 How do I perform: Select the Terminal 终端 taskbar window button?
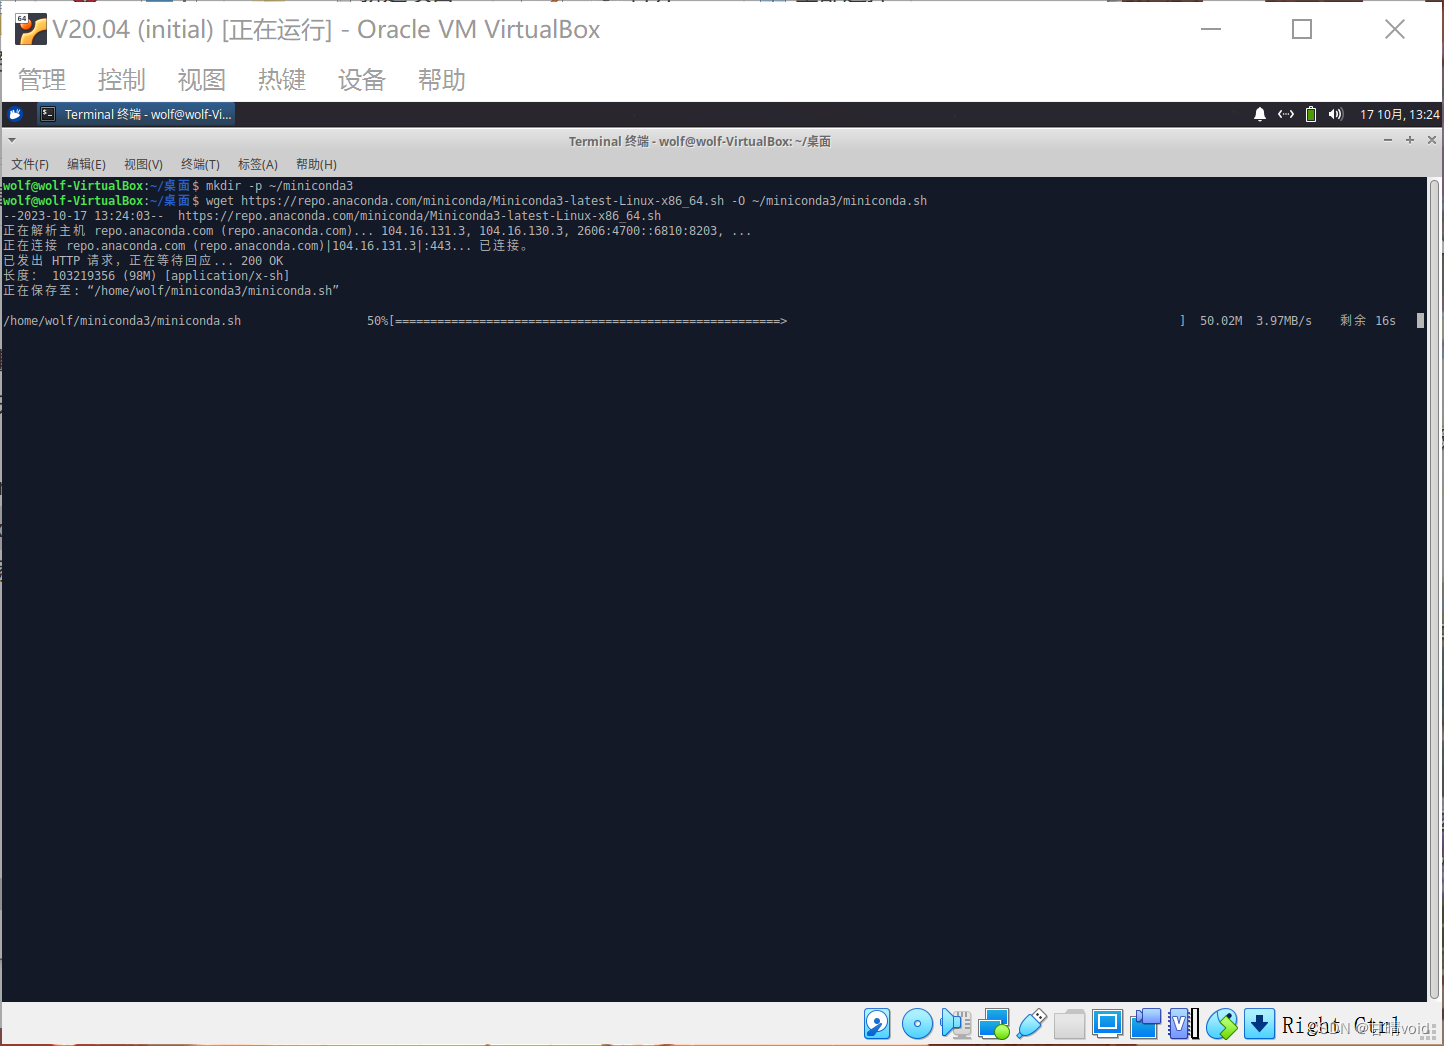click(136, 114)
